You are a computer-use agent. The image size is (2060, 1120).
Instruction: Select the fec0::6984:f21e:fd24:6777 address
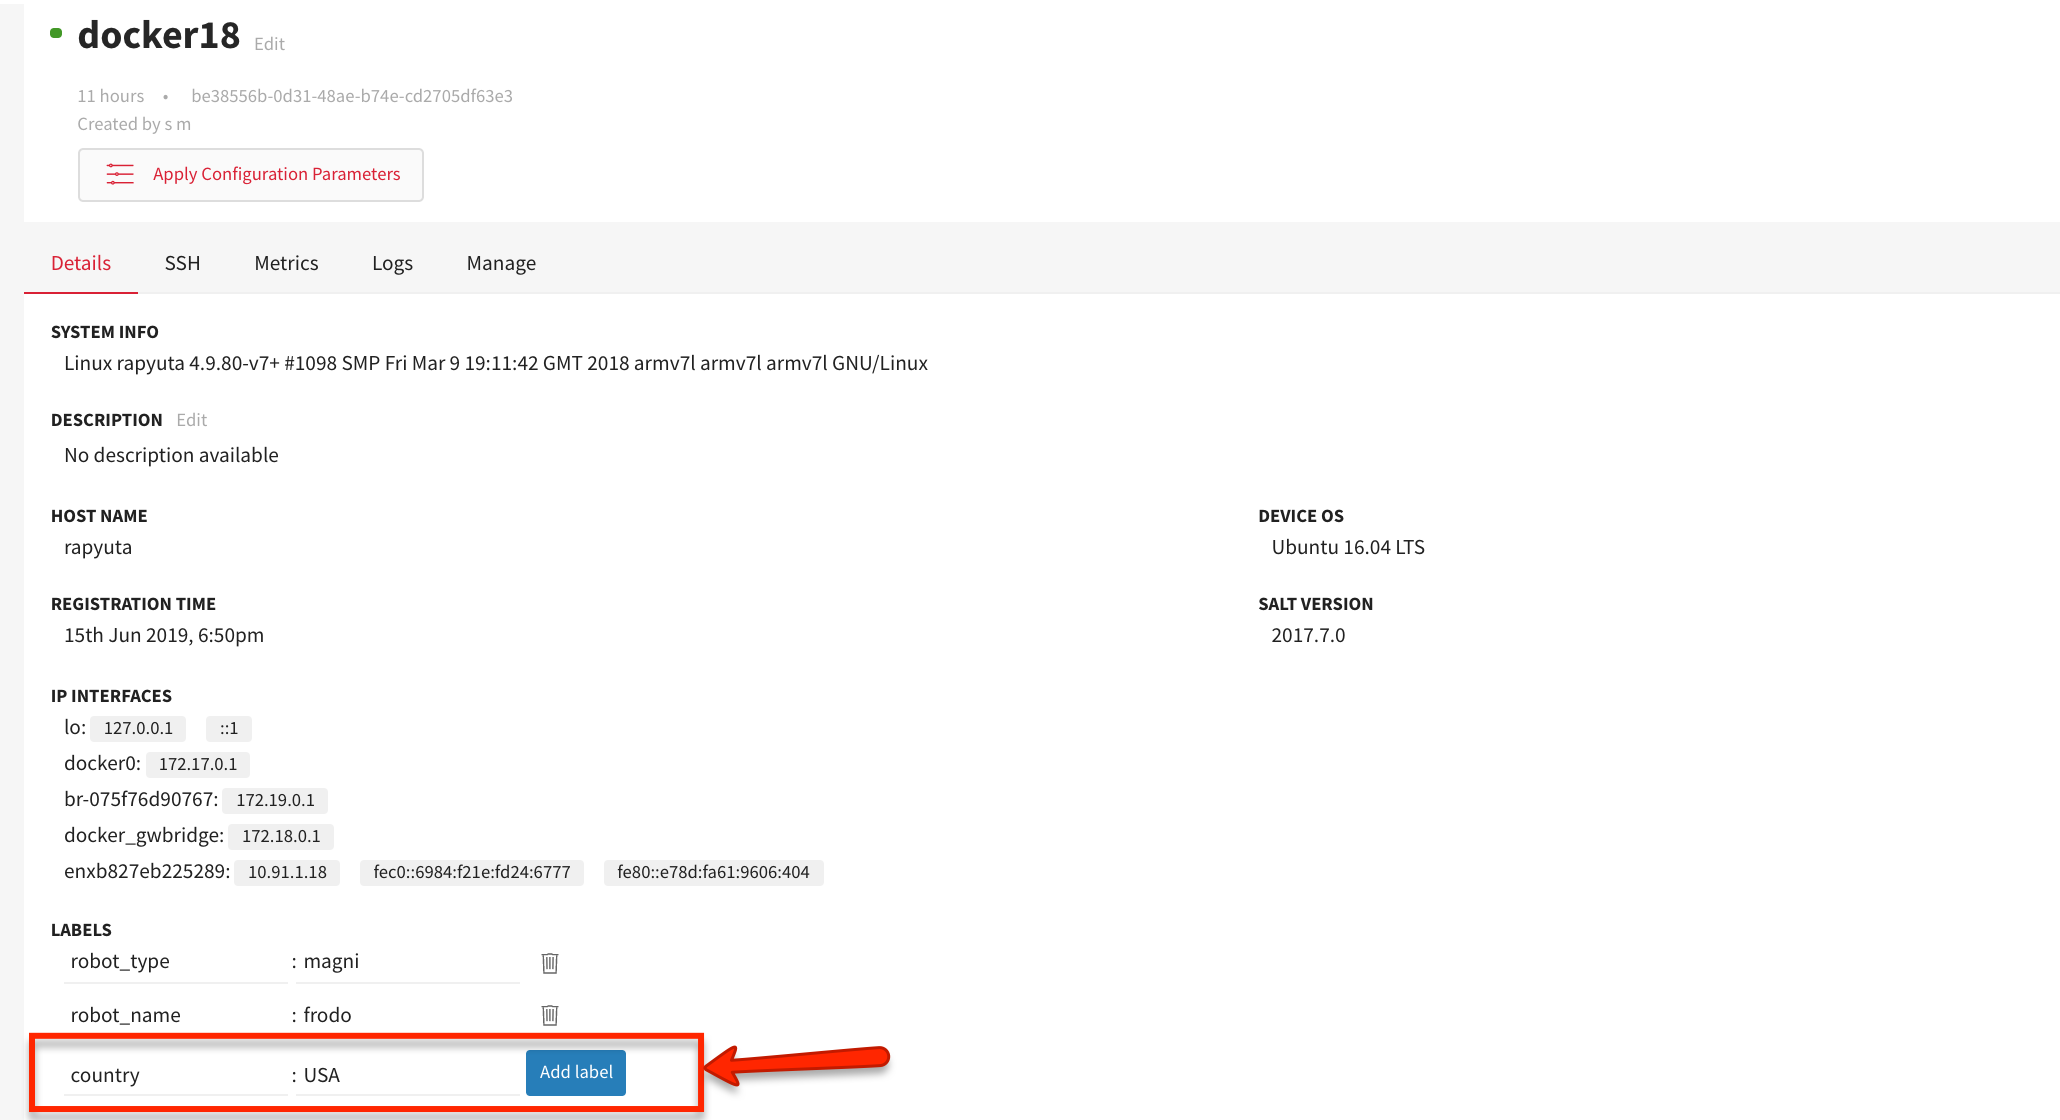(472, 872)
